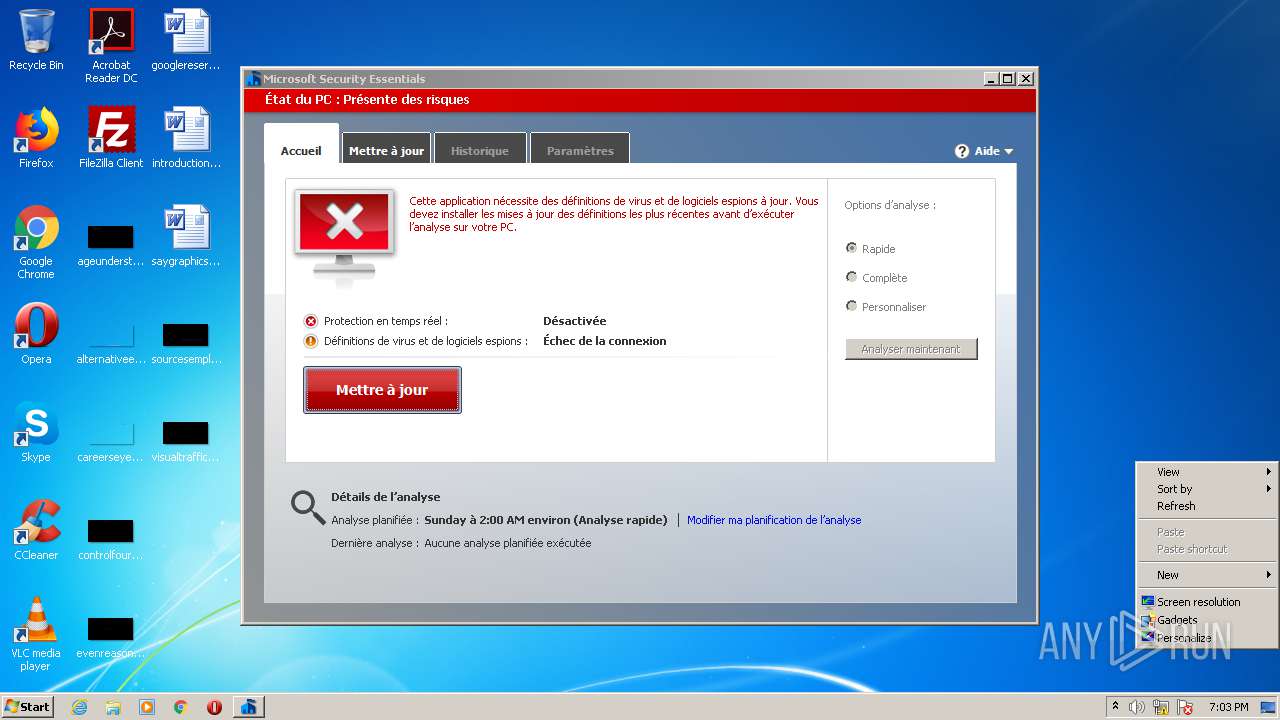Choose Refresh in the context menu
Viewport: 1280px width, 720px height.
(x=1207, y=506)
